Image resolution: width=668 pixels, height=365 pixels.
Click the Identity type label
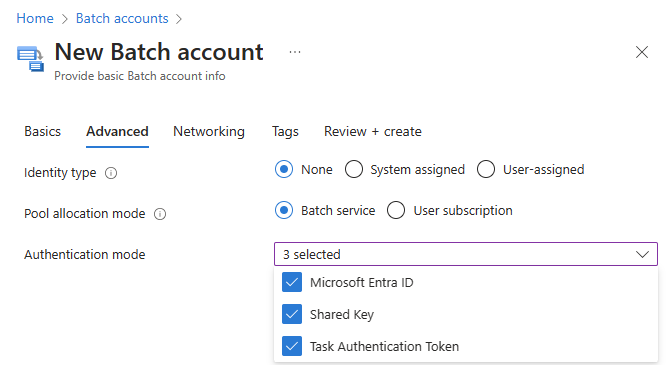60,173
